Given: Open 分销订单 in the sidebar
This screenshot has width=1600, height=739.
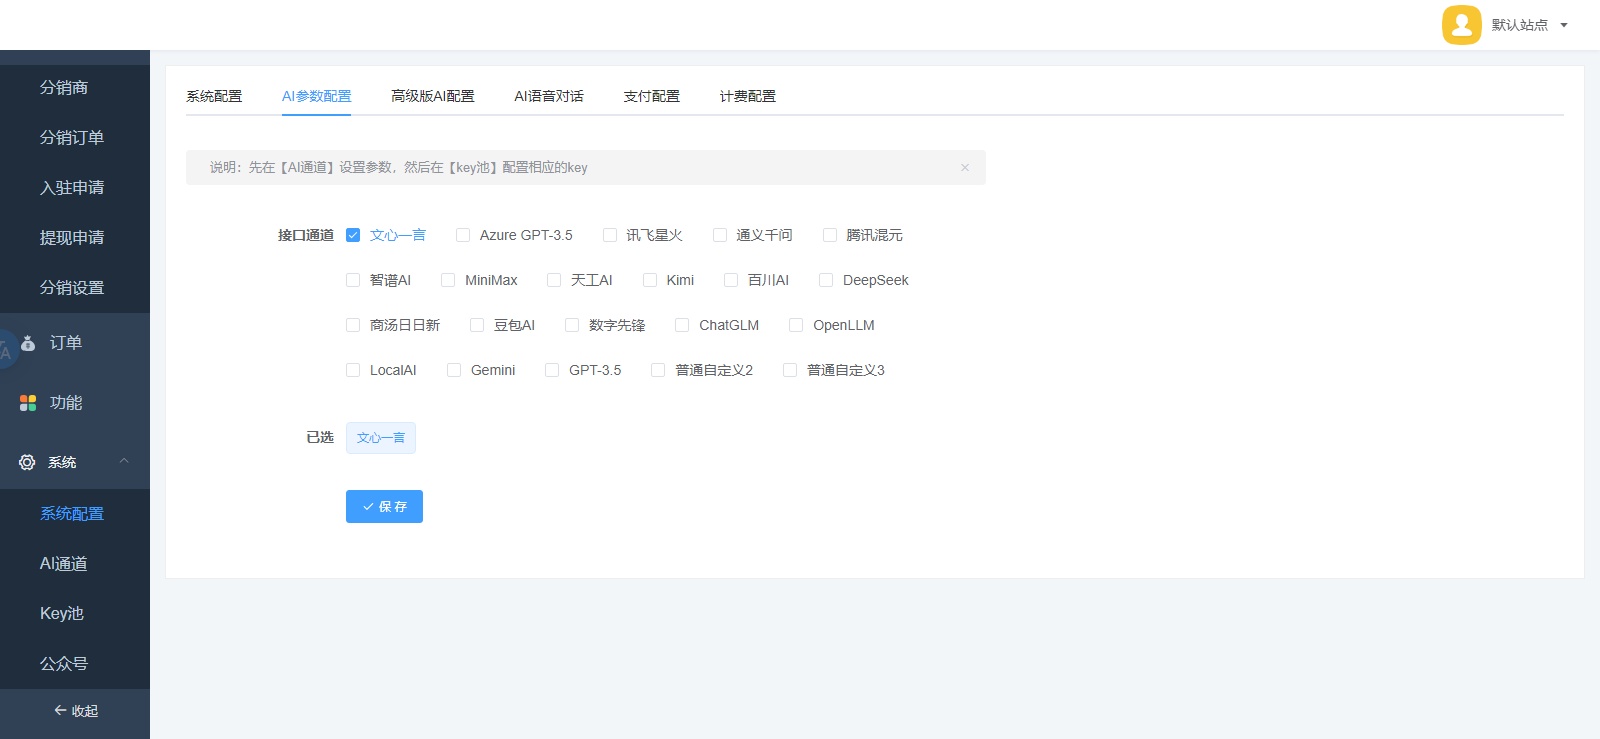Looking at the screenshot, I should (x=72, y=137).
